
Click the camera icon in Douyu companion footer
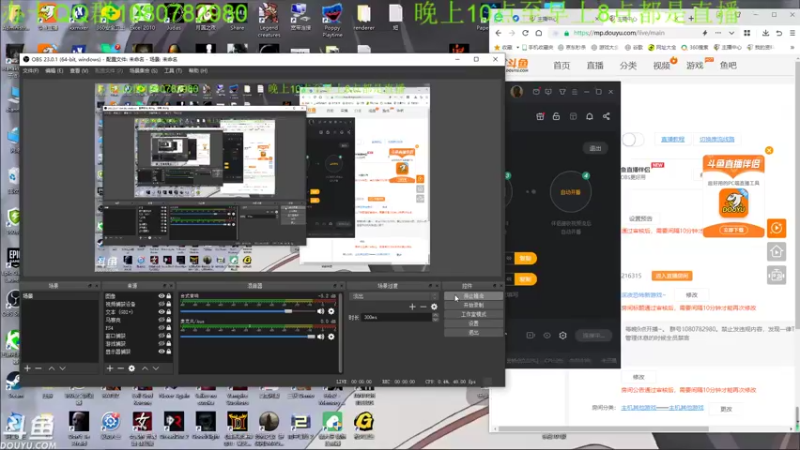(x=531, y=335)
